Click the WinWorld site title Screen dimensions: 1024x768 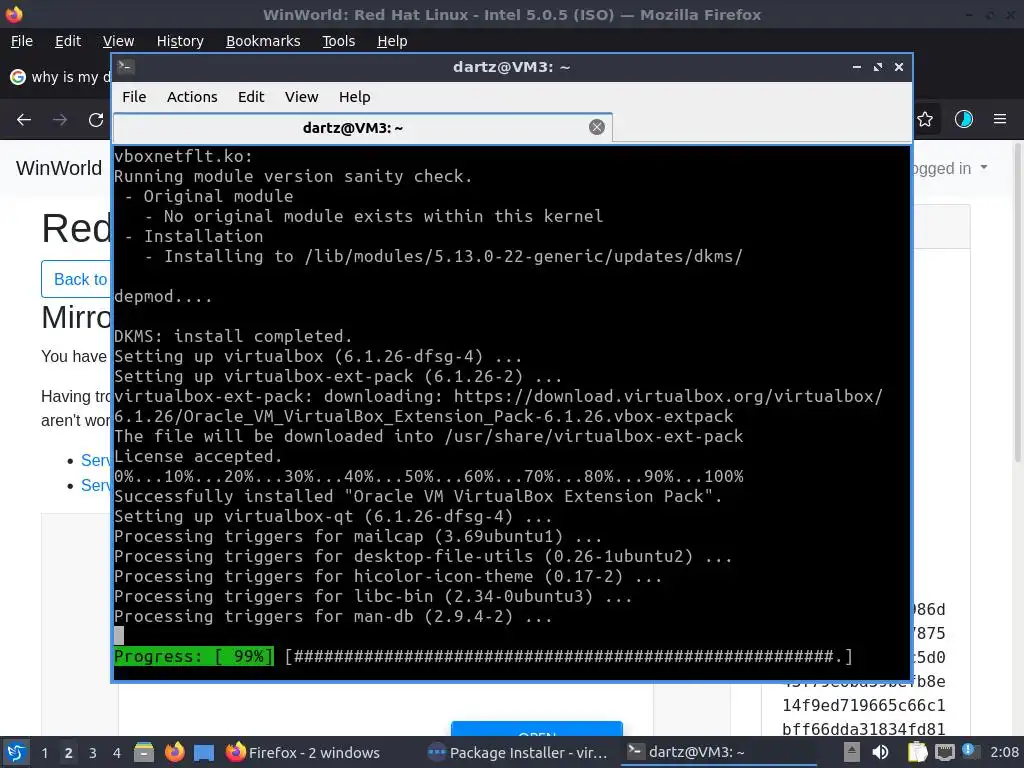tap(59, 168)
